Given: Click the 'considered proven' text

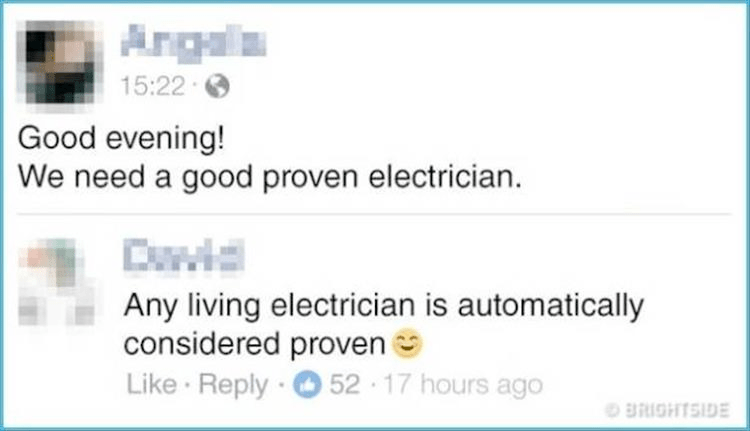Looking at the screenshot, I should [254, 344].
